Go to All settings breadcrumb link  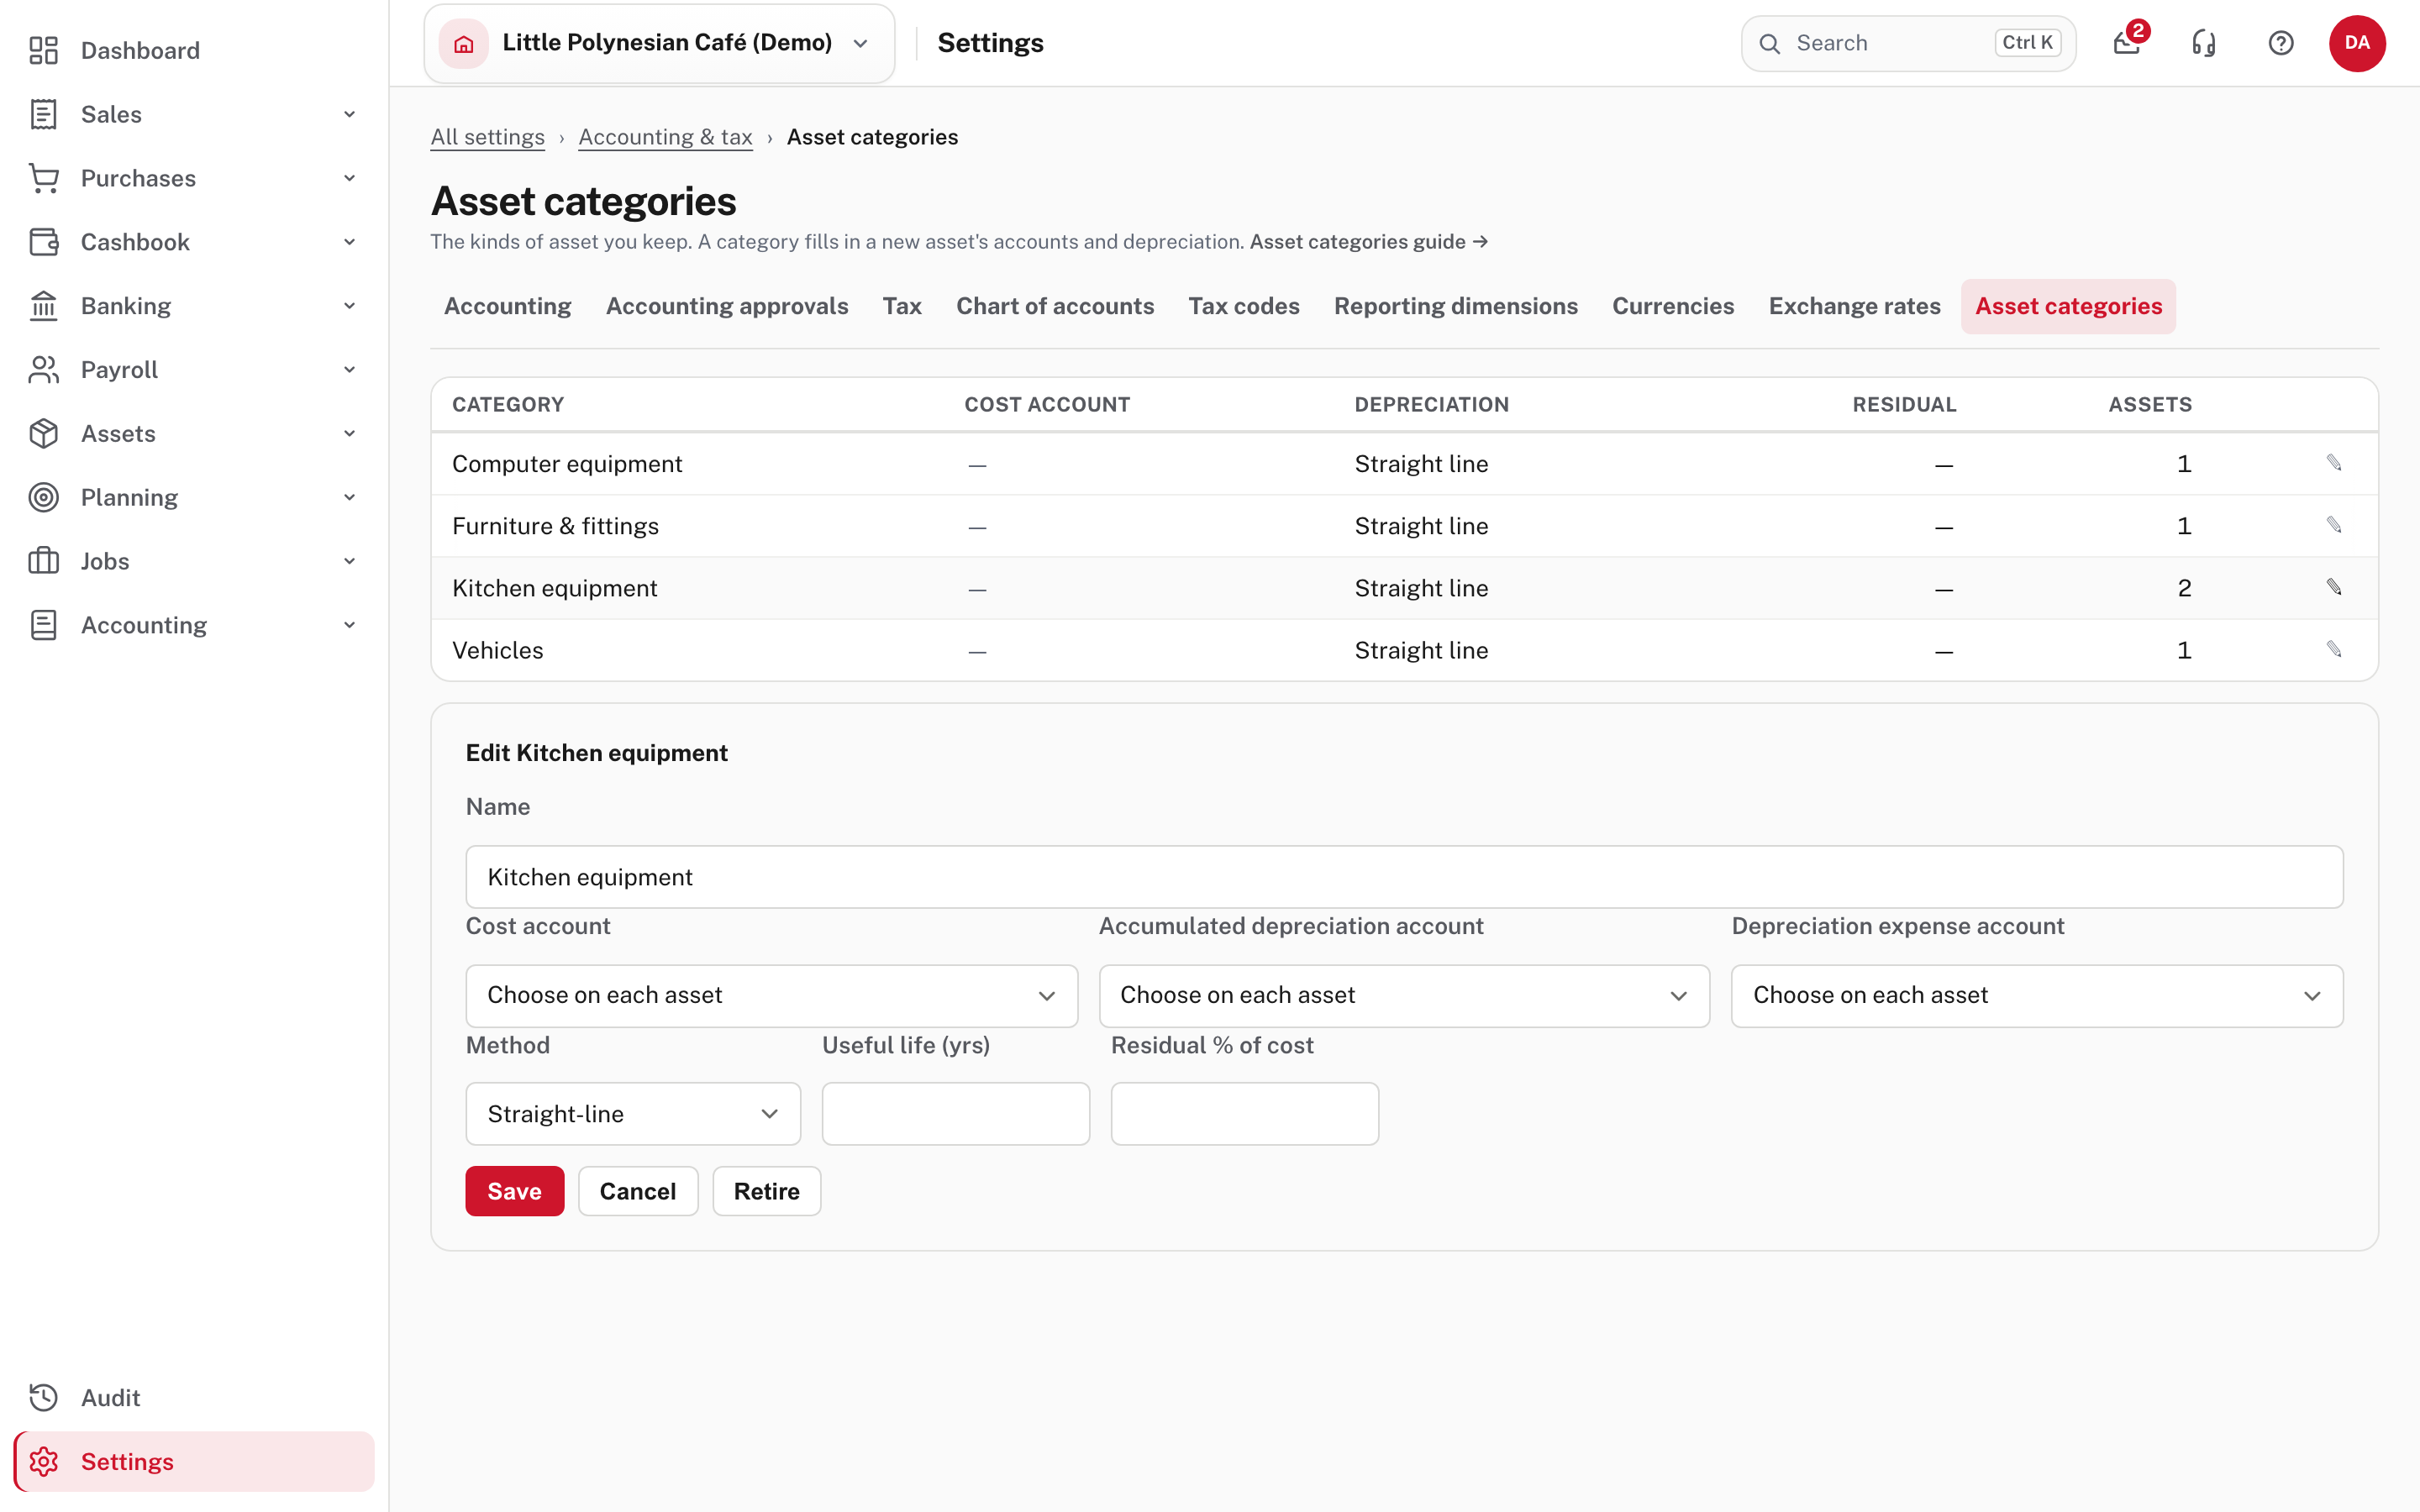488,137
